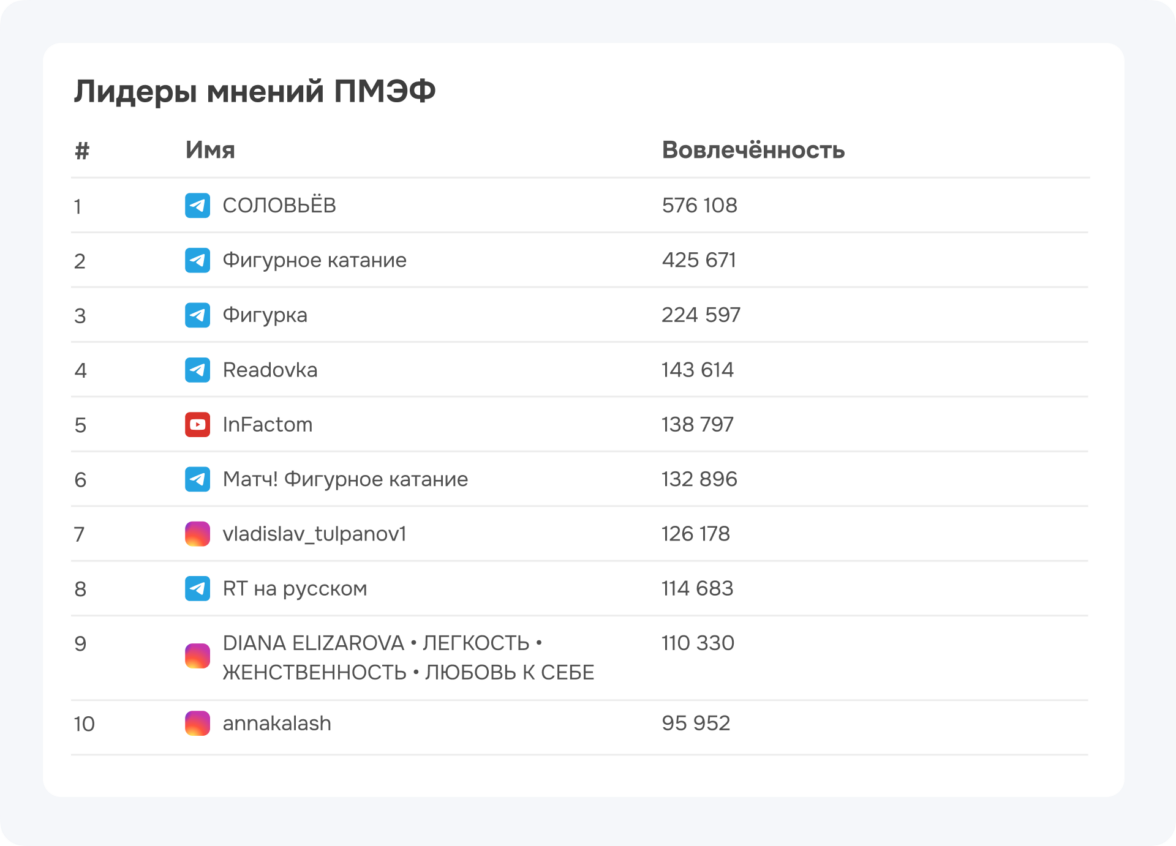Click the Telegram icon beside СОЛОВЬЁВ
The width and height of the screenshot is (1176, 846).
pos(198,206)
